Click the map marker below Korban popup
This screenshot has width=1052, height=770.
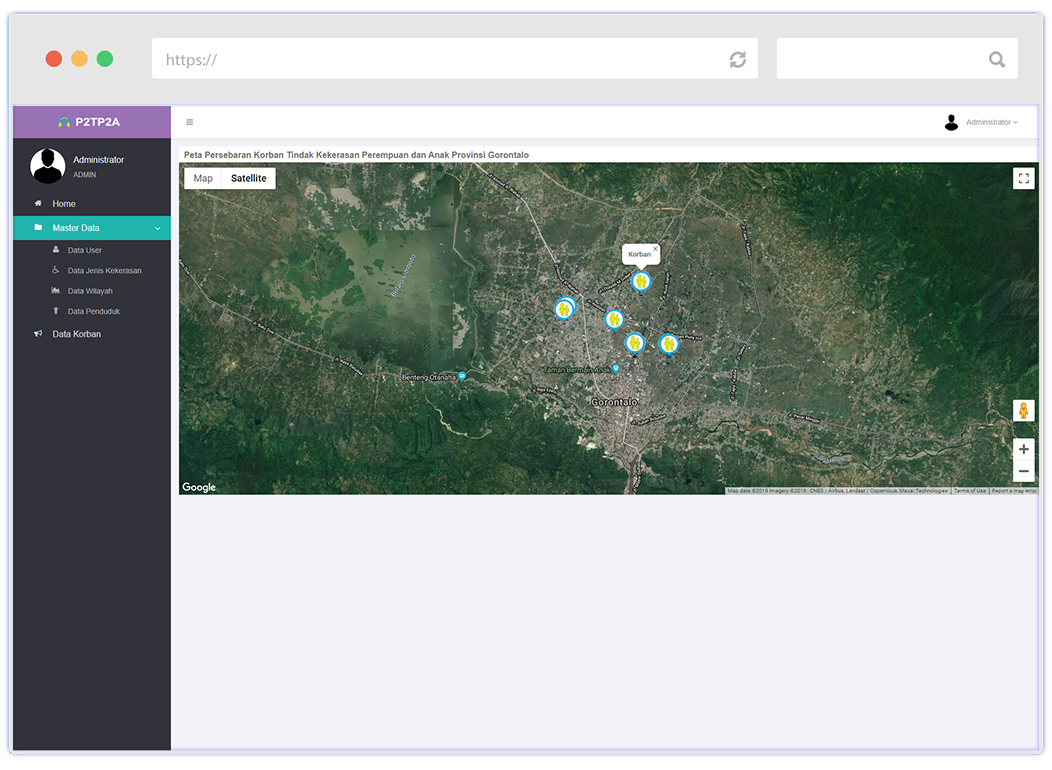pyautogui.click(x=641, y=282)
